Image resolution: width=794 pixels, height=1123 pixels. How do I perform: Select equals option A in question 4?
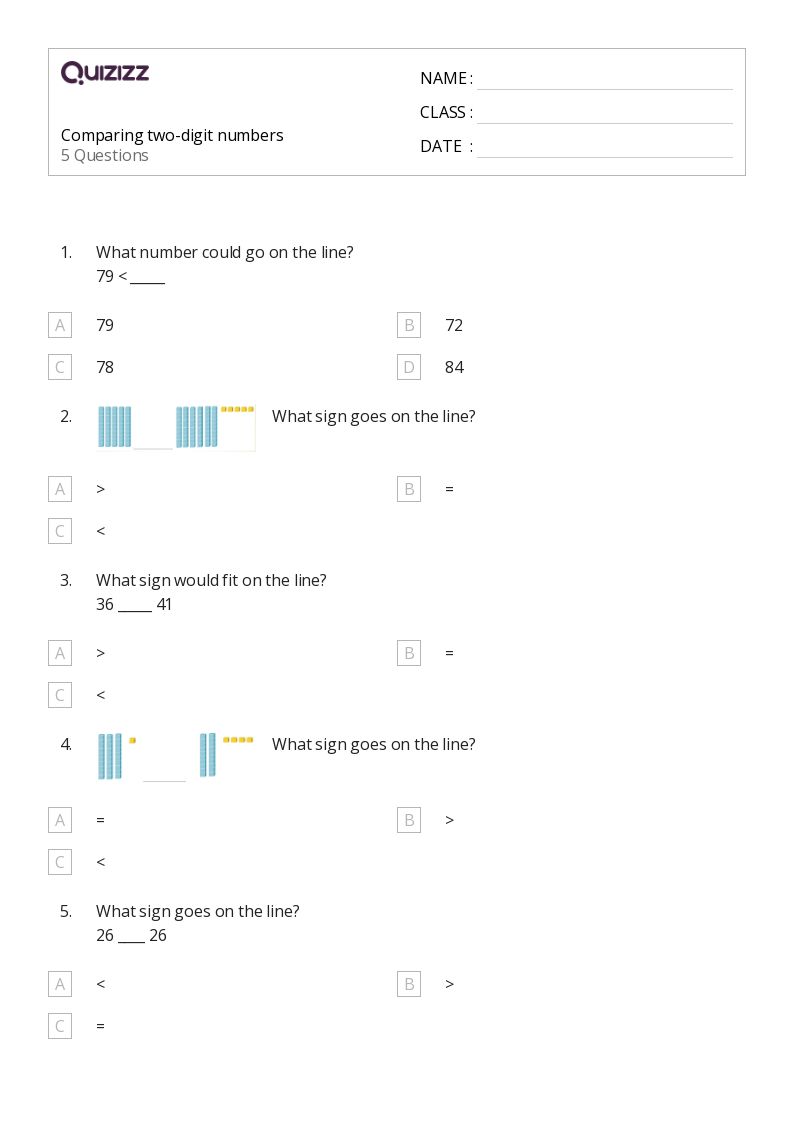pyautogui.click(x=60, y=820)
